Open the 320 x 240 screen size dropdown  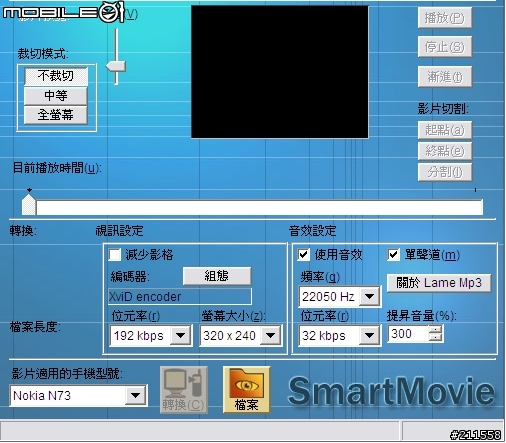pyautogui.click(x=271, y=335)
